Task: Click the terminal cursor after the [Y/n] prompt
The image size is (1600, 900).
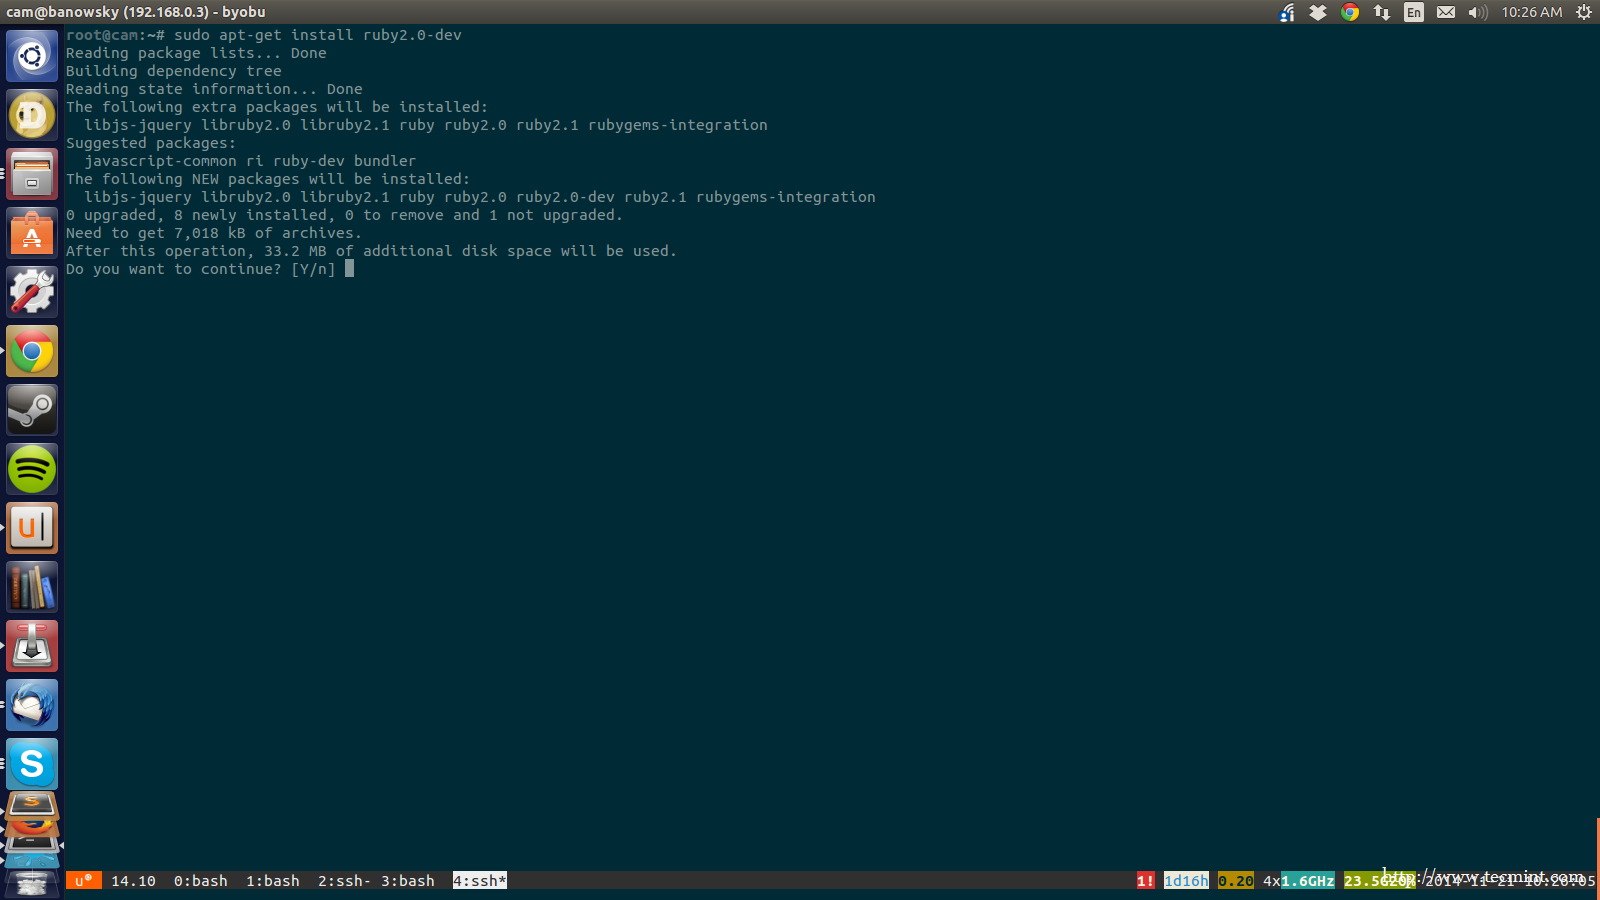Action: (x=349, y=268)
